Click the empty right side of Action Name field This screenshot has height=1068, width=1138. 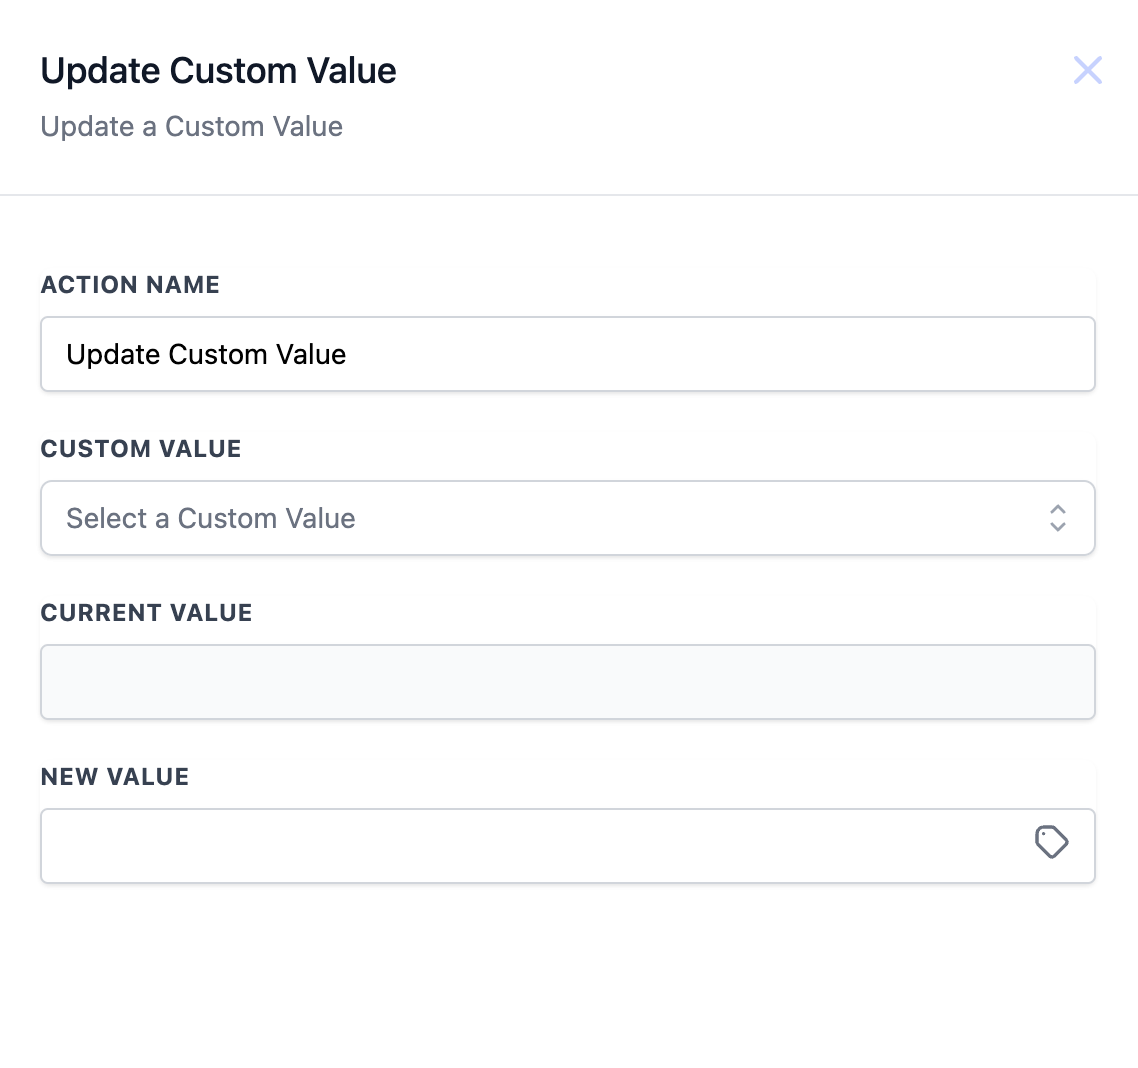pos(800,354)
